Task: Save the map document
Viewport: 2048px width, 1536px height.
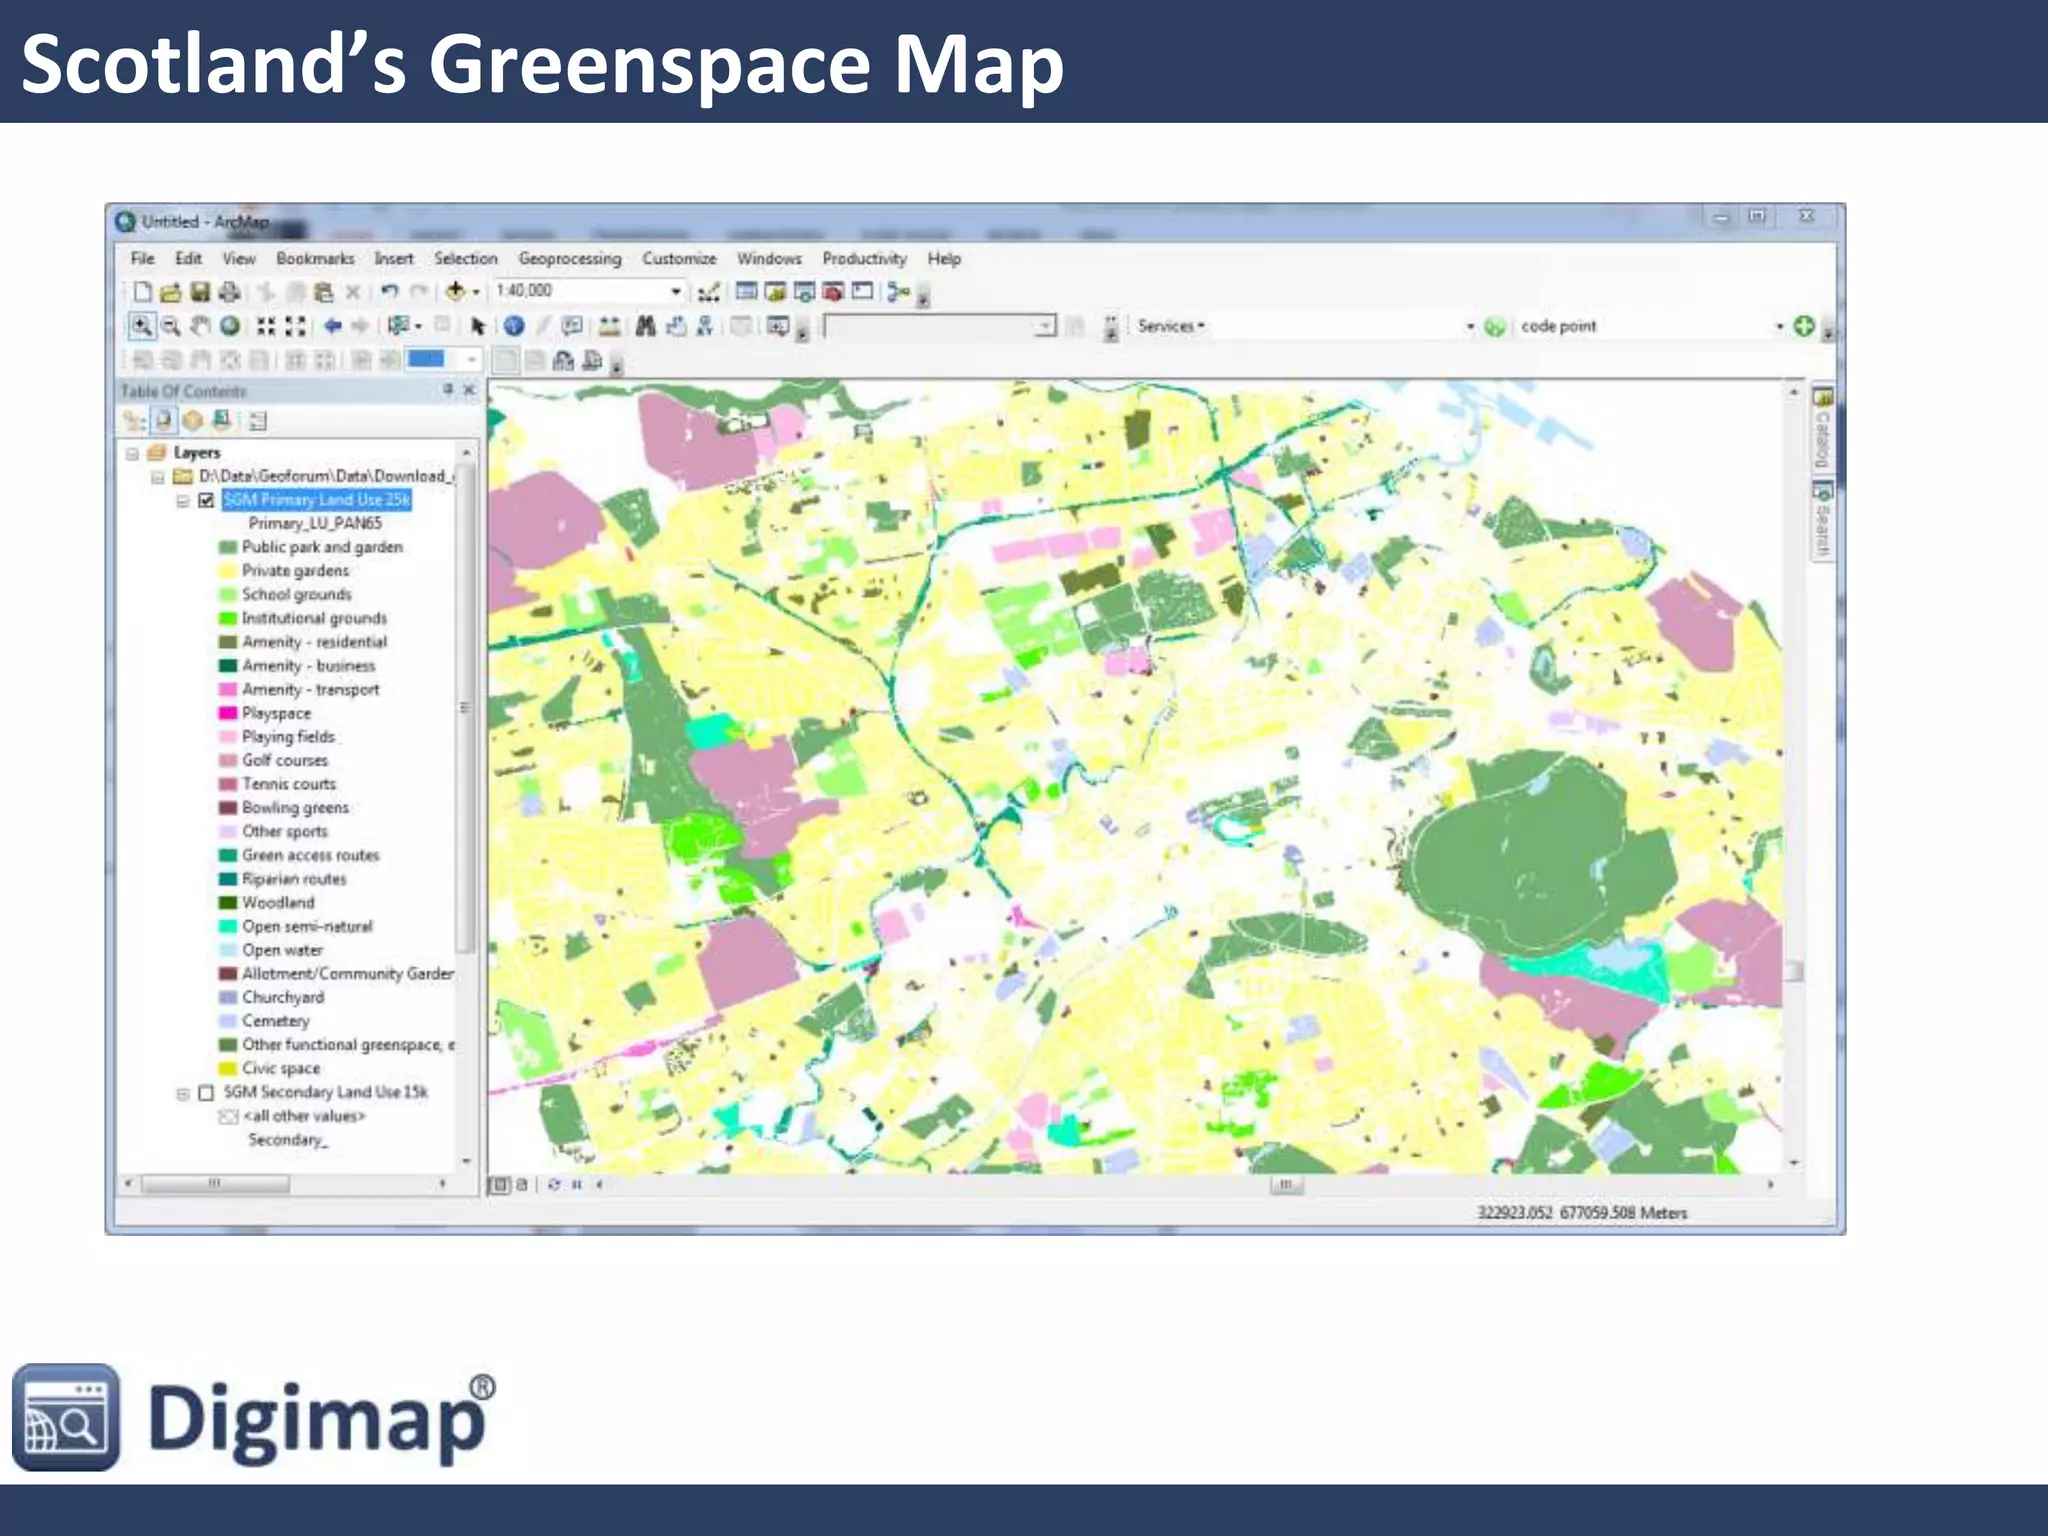Action: click(x=200, y=291)
